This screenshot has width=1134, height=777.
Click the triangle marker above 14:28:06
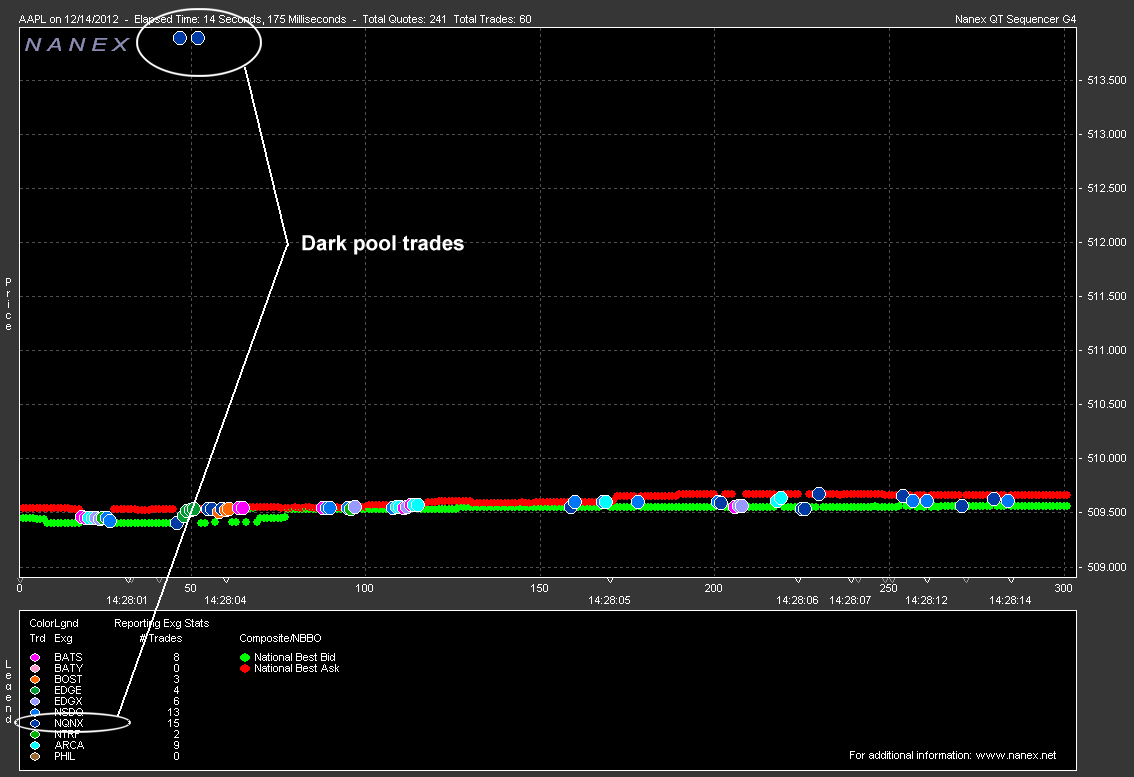pos(798,580)
